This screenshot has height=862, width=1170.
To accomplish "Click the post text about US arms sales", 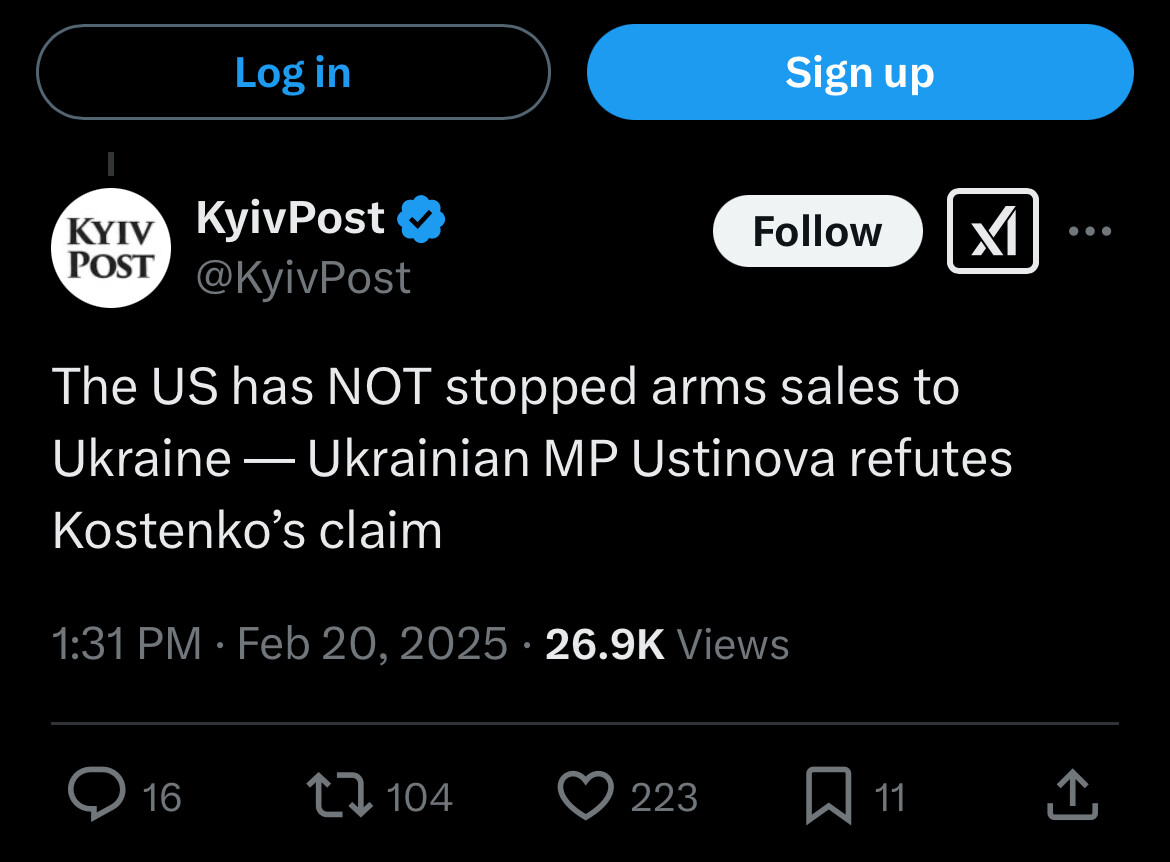I will click(x=532, y=458).
